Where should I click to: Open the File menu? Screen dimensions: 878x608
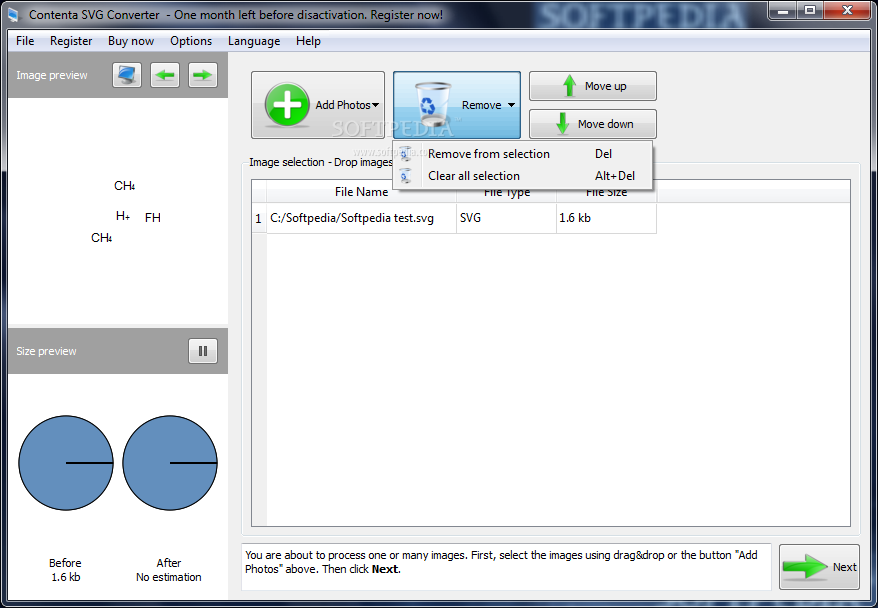25,41
